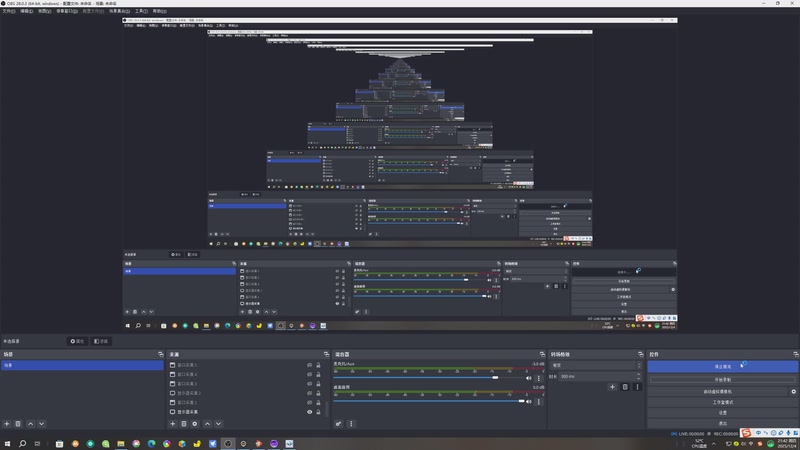The width and height of the screenshot is (800, 450).
Task: Click the 工作室模式 studio mode button
Action: click(x=722, y=402)
